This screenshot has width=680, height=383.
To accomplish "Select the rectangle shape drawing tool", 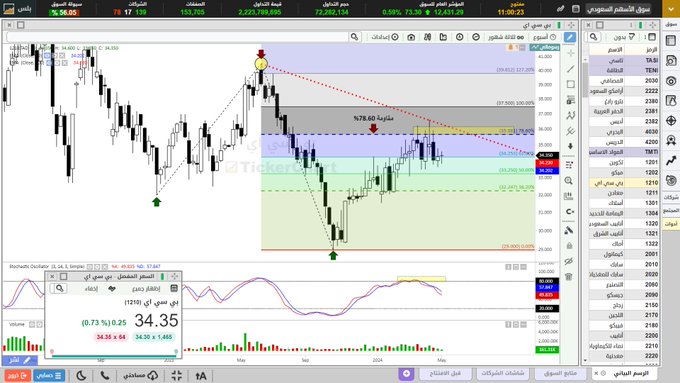I will (x=570, y=84).
